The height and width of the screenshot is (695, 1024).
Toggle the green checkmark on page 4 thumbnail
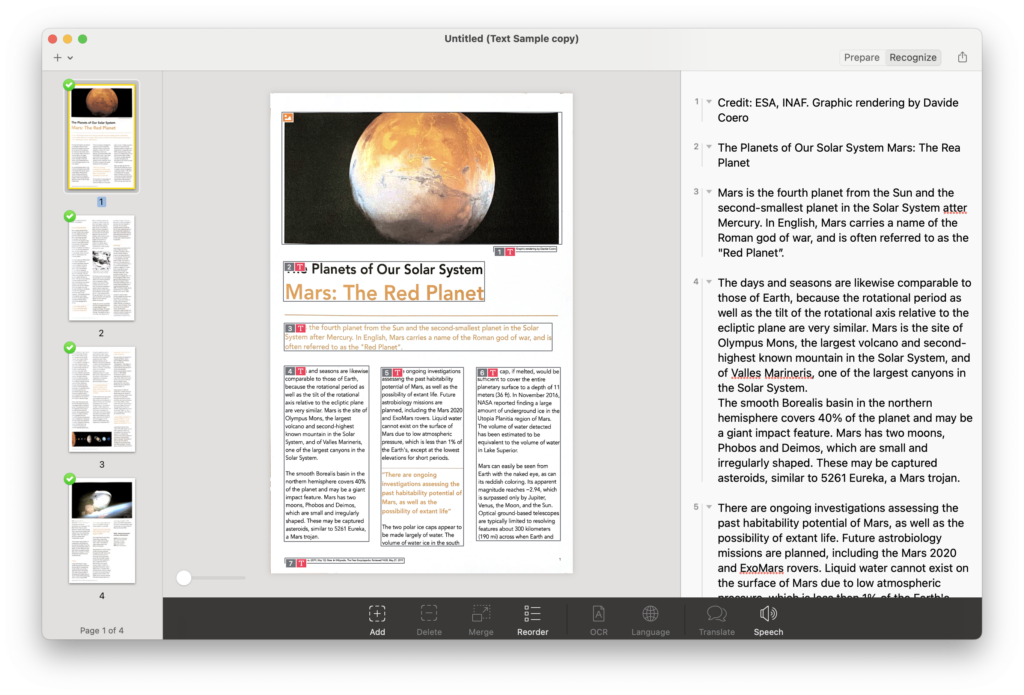[x=70, y=479]
